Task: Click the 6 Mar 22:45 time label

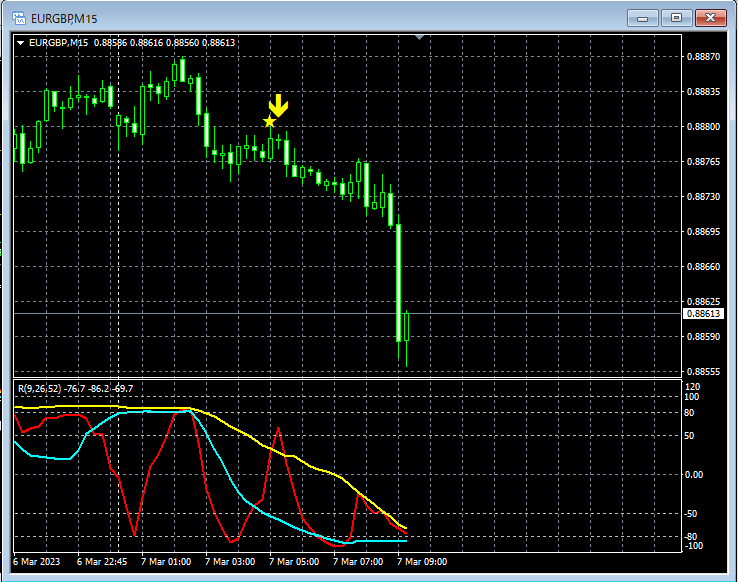Action: [102, 562]
